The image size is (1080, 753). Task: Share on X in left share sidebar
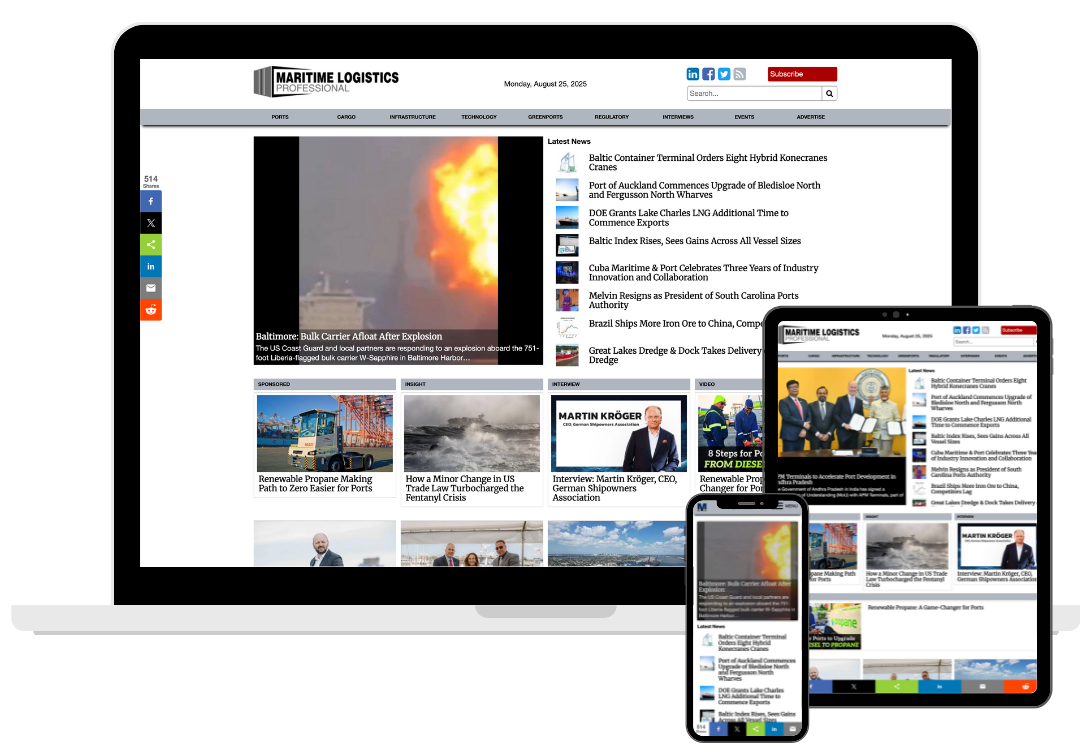coord(151,223)
